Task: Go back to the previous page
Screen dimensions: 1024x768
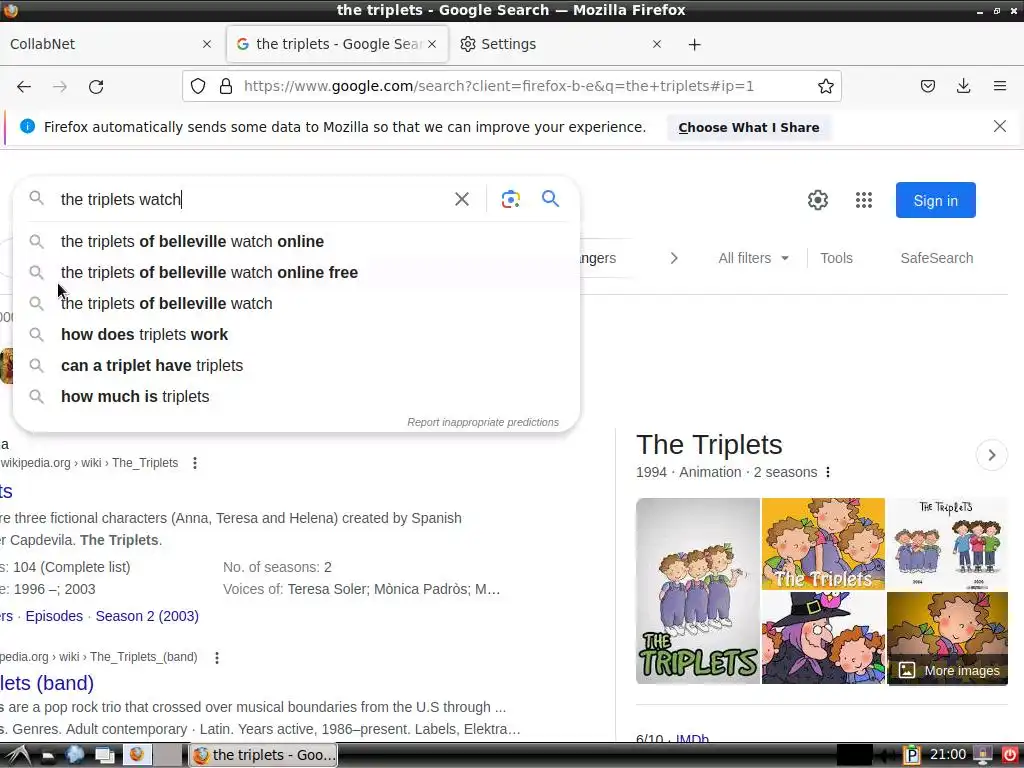Action: [24, 86]
